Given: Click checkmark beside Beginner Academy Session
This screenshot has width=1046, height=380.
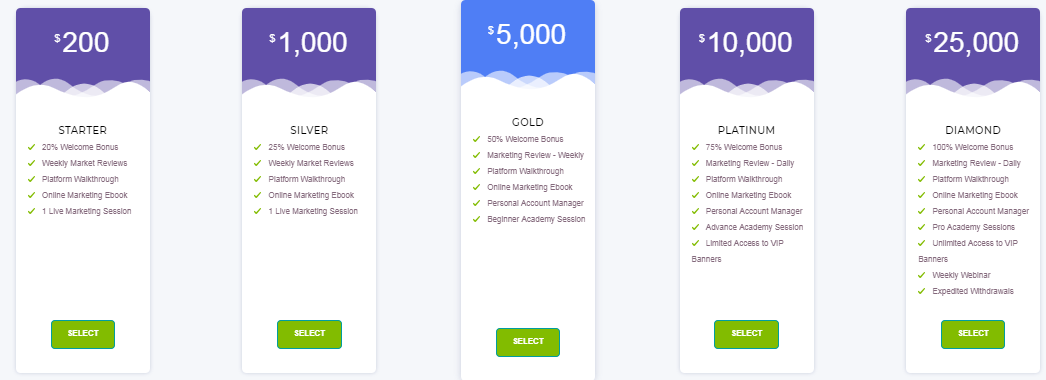Looking at the screenshot, I should [476, 219].
